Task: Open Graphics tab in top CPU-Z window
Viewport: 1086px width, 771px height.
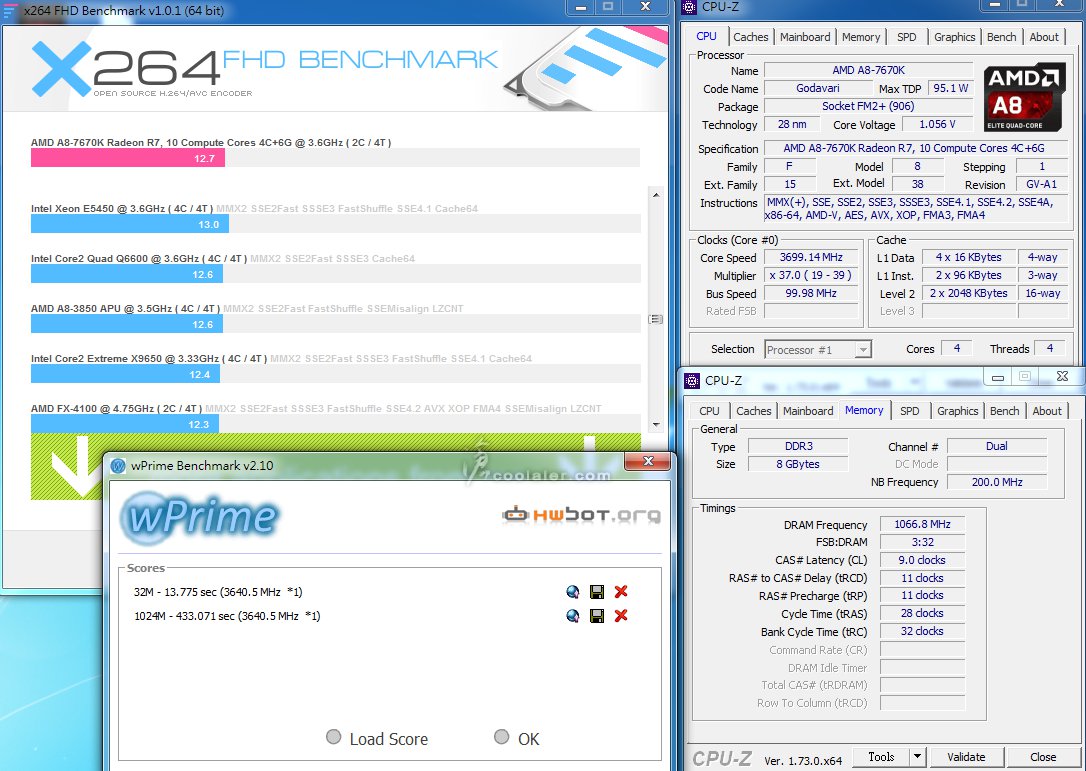Action: point(954,37)
